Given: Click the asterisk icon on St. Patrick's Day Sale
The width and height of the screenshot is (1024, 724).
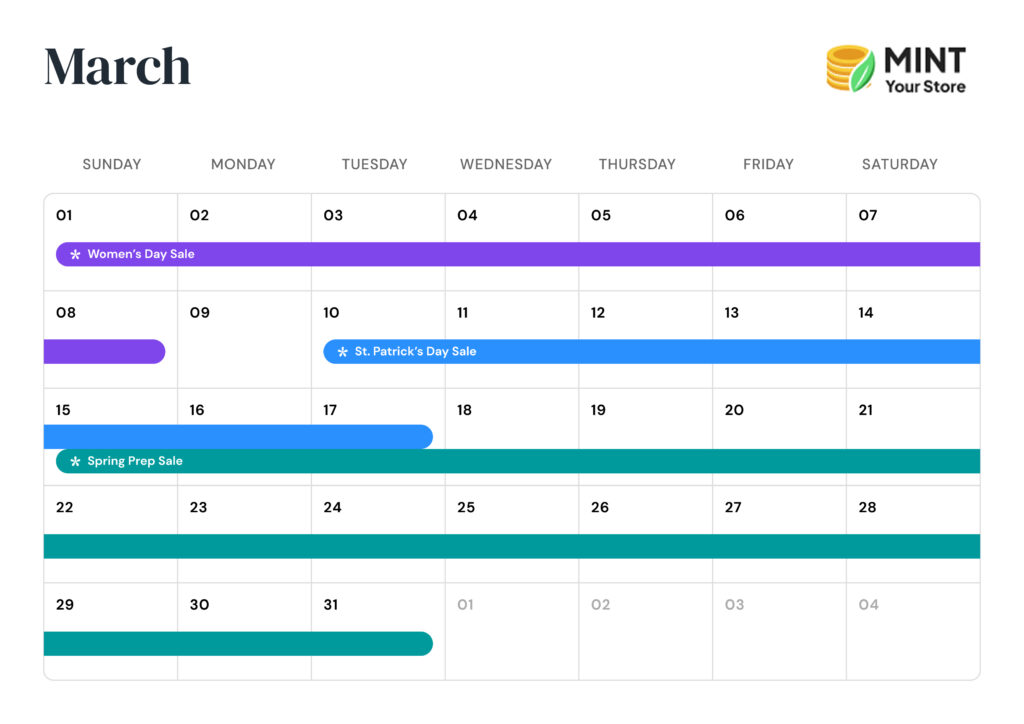Looking at the screenshot, I should pos(342,352).
